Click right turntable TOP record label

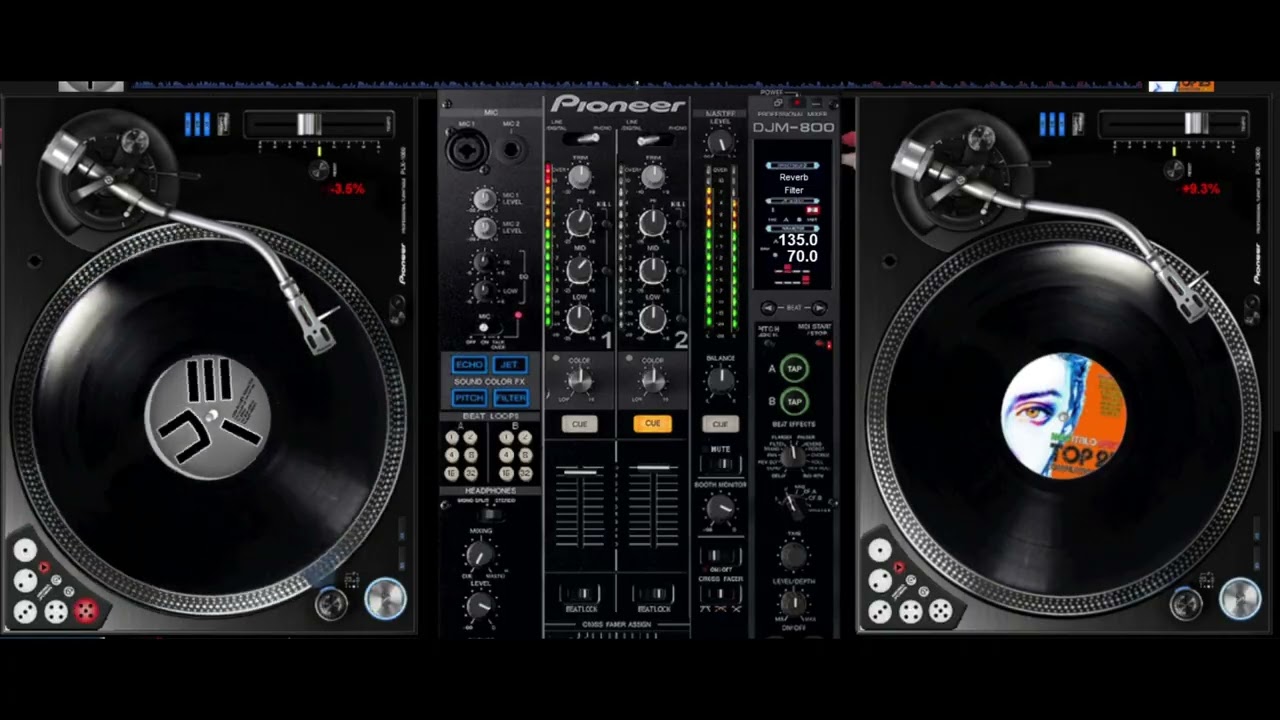pos(1064,416)
